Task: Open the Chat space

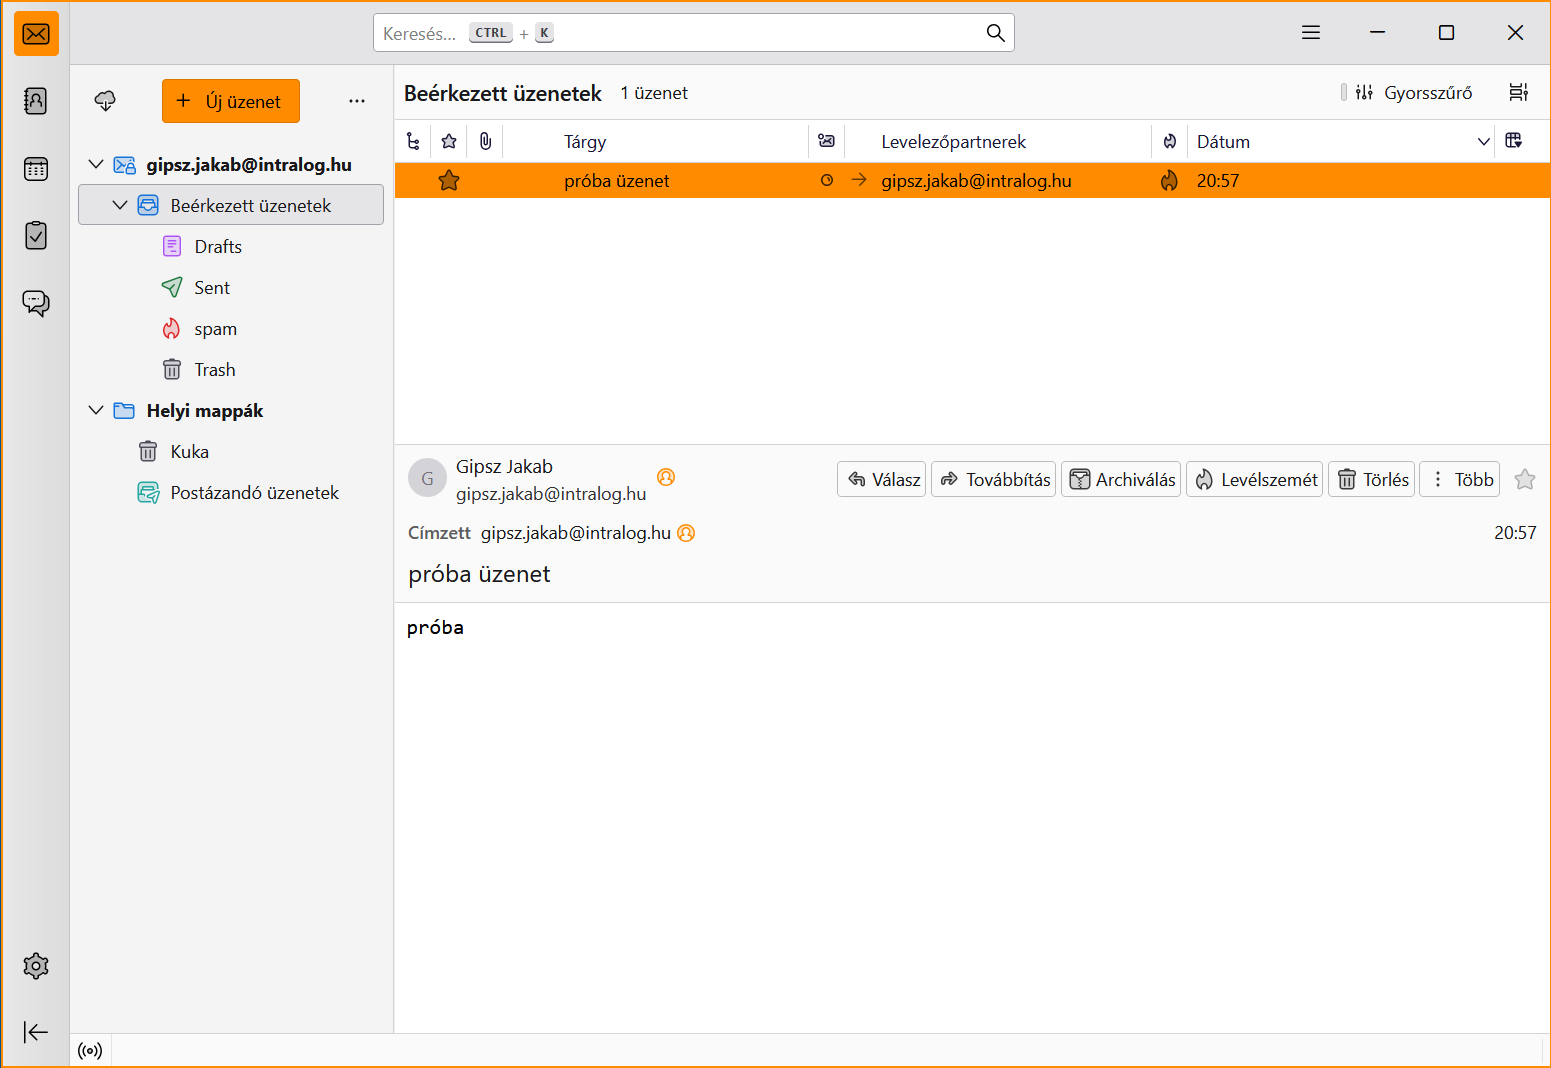Action: [x=36, y=303]
